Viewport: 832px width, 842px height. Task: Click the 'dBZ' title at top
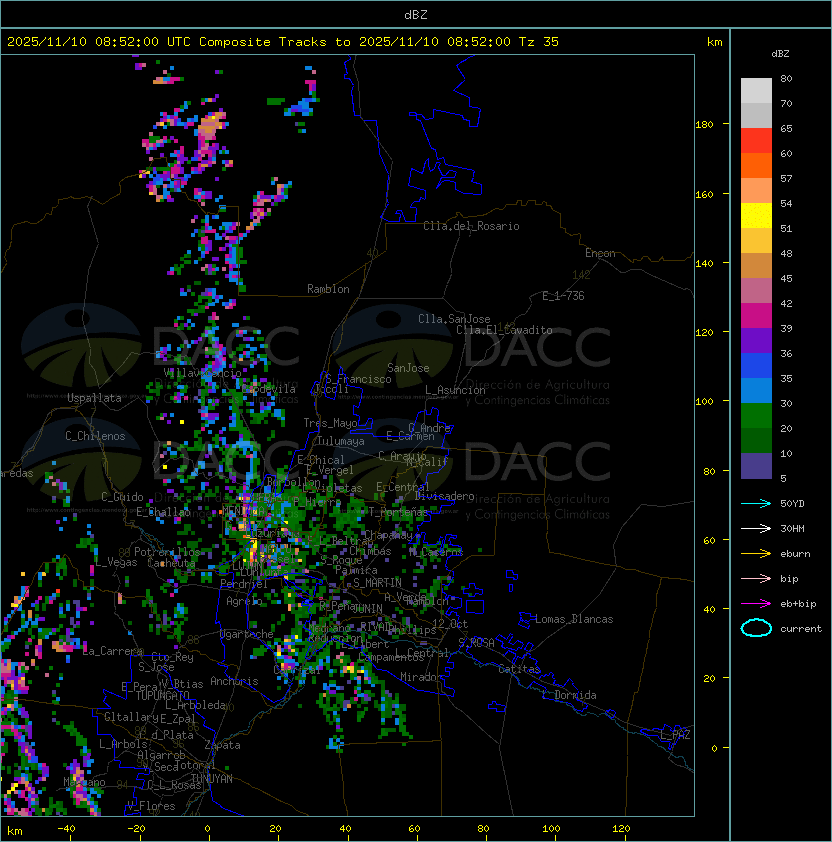(416, 14)
